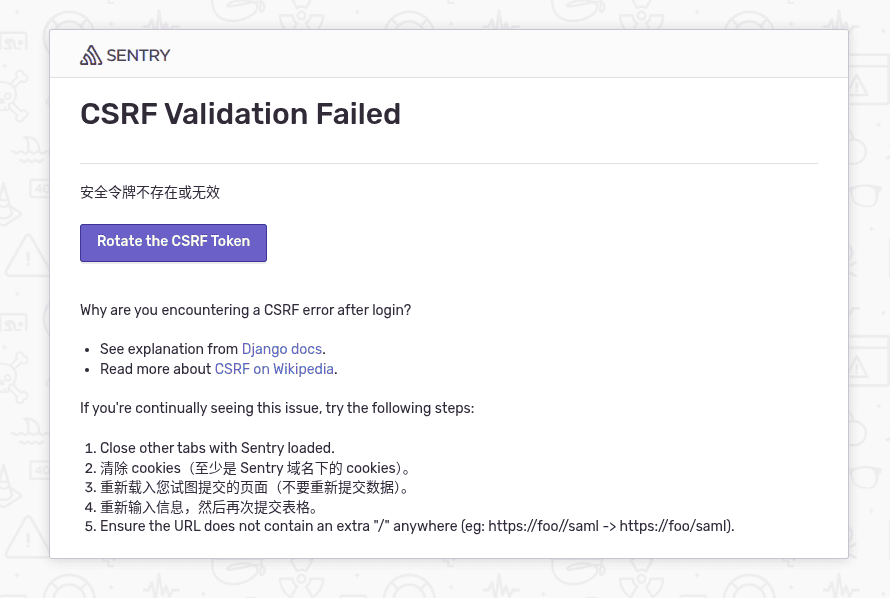Click step five about extra slash in URL
Screen dimensions: 890x598
[x=417, y=526]
